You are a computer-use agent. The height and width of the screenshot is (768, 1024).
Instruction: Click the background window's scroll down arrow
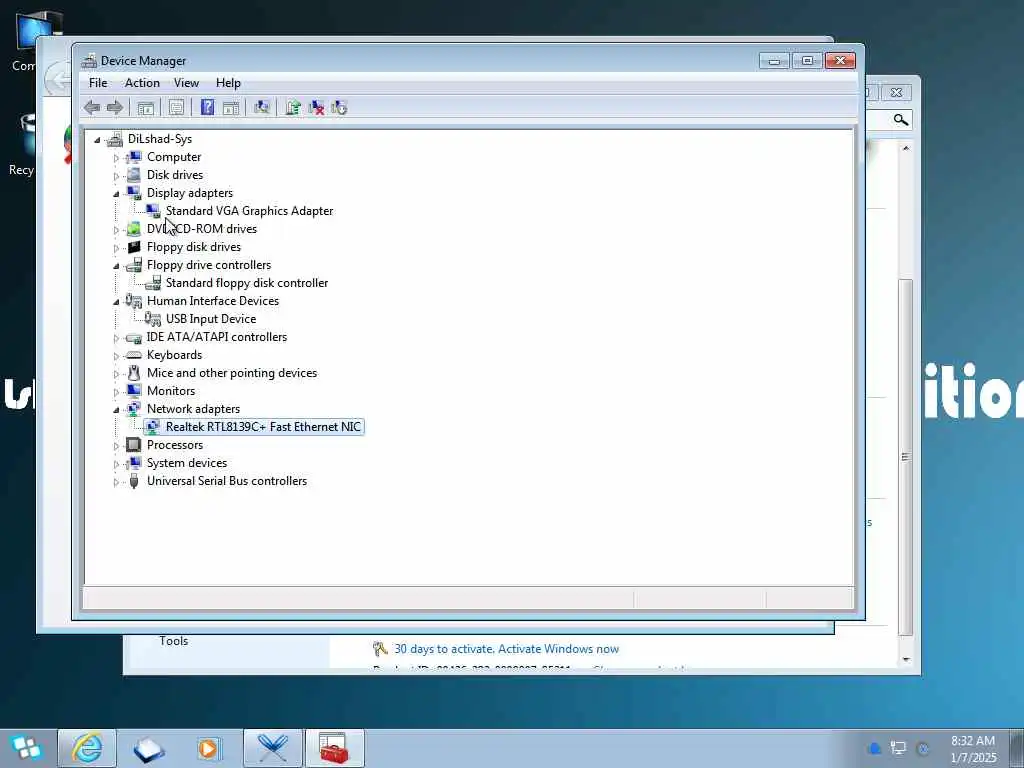coord(906,659)
